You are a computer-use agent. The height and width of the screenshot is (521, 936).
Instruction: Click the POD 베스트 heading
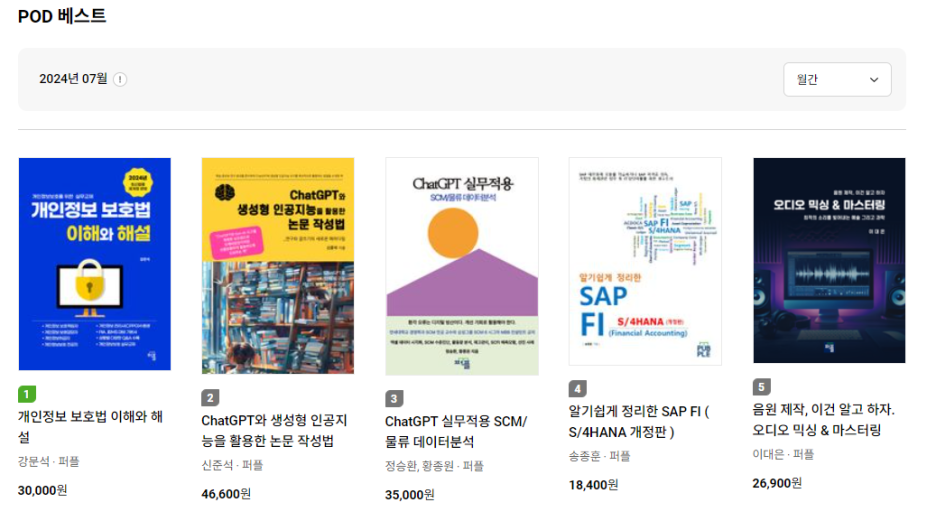pos(62,16)
